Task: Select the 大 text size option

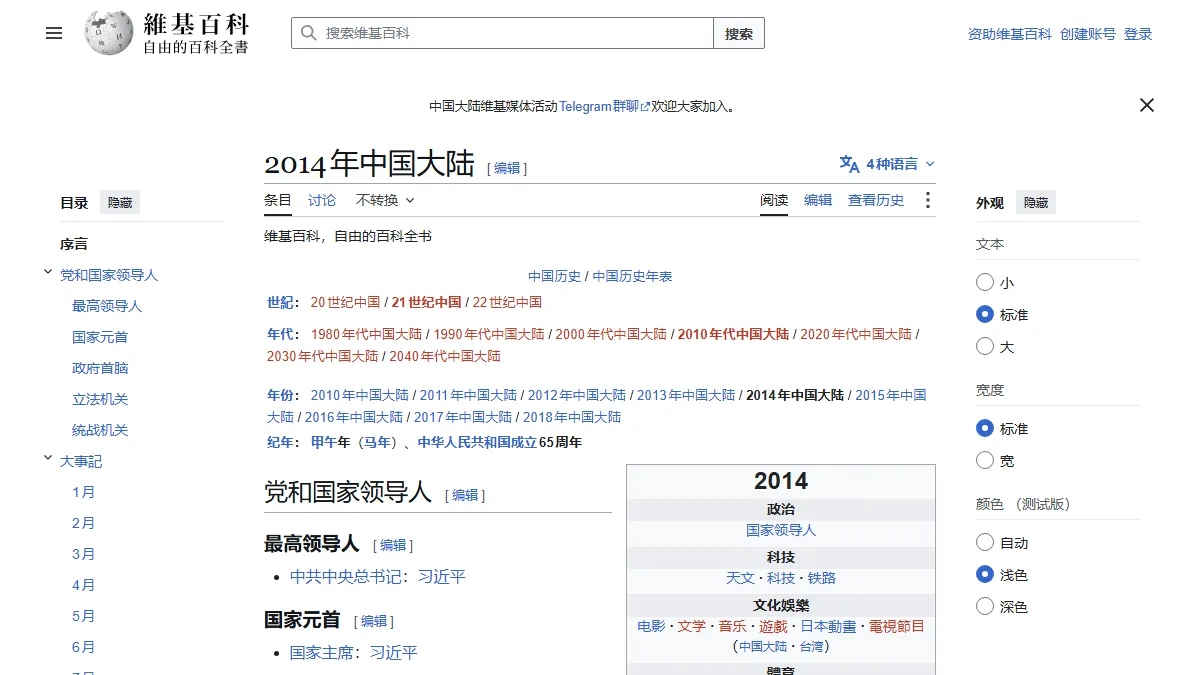Action: [985, 346]
